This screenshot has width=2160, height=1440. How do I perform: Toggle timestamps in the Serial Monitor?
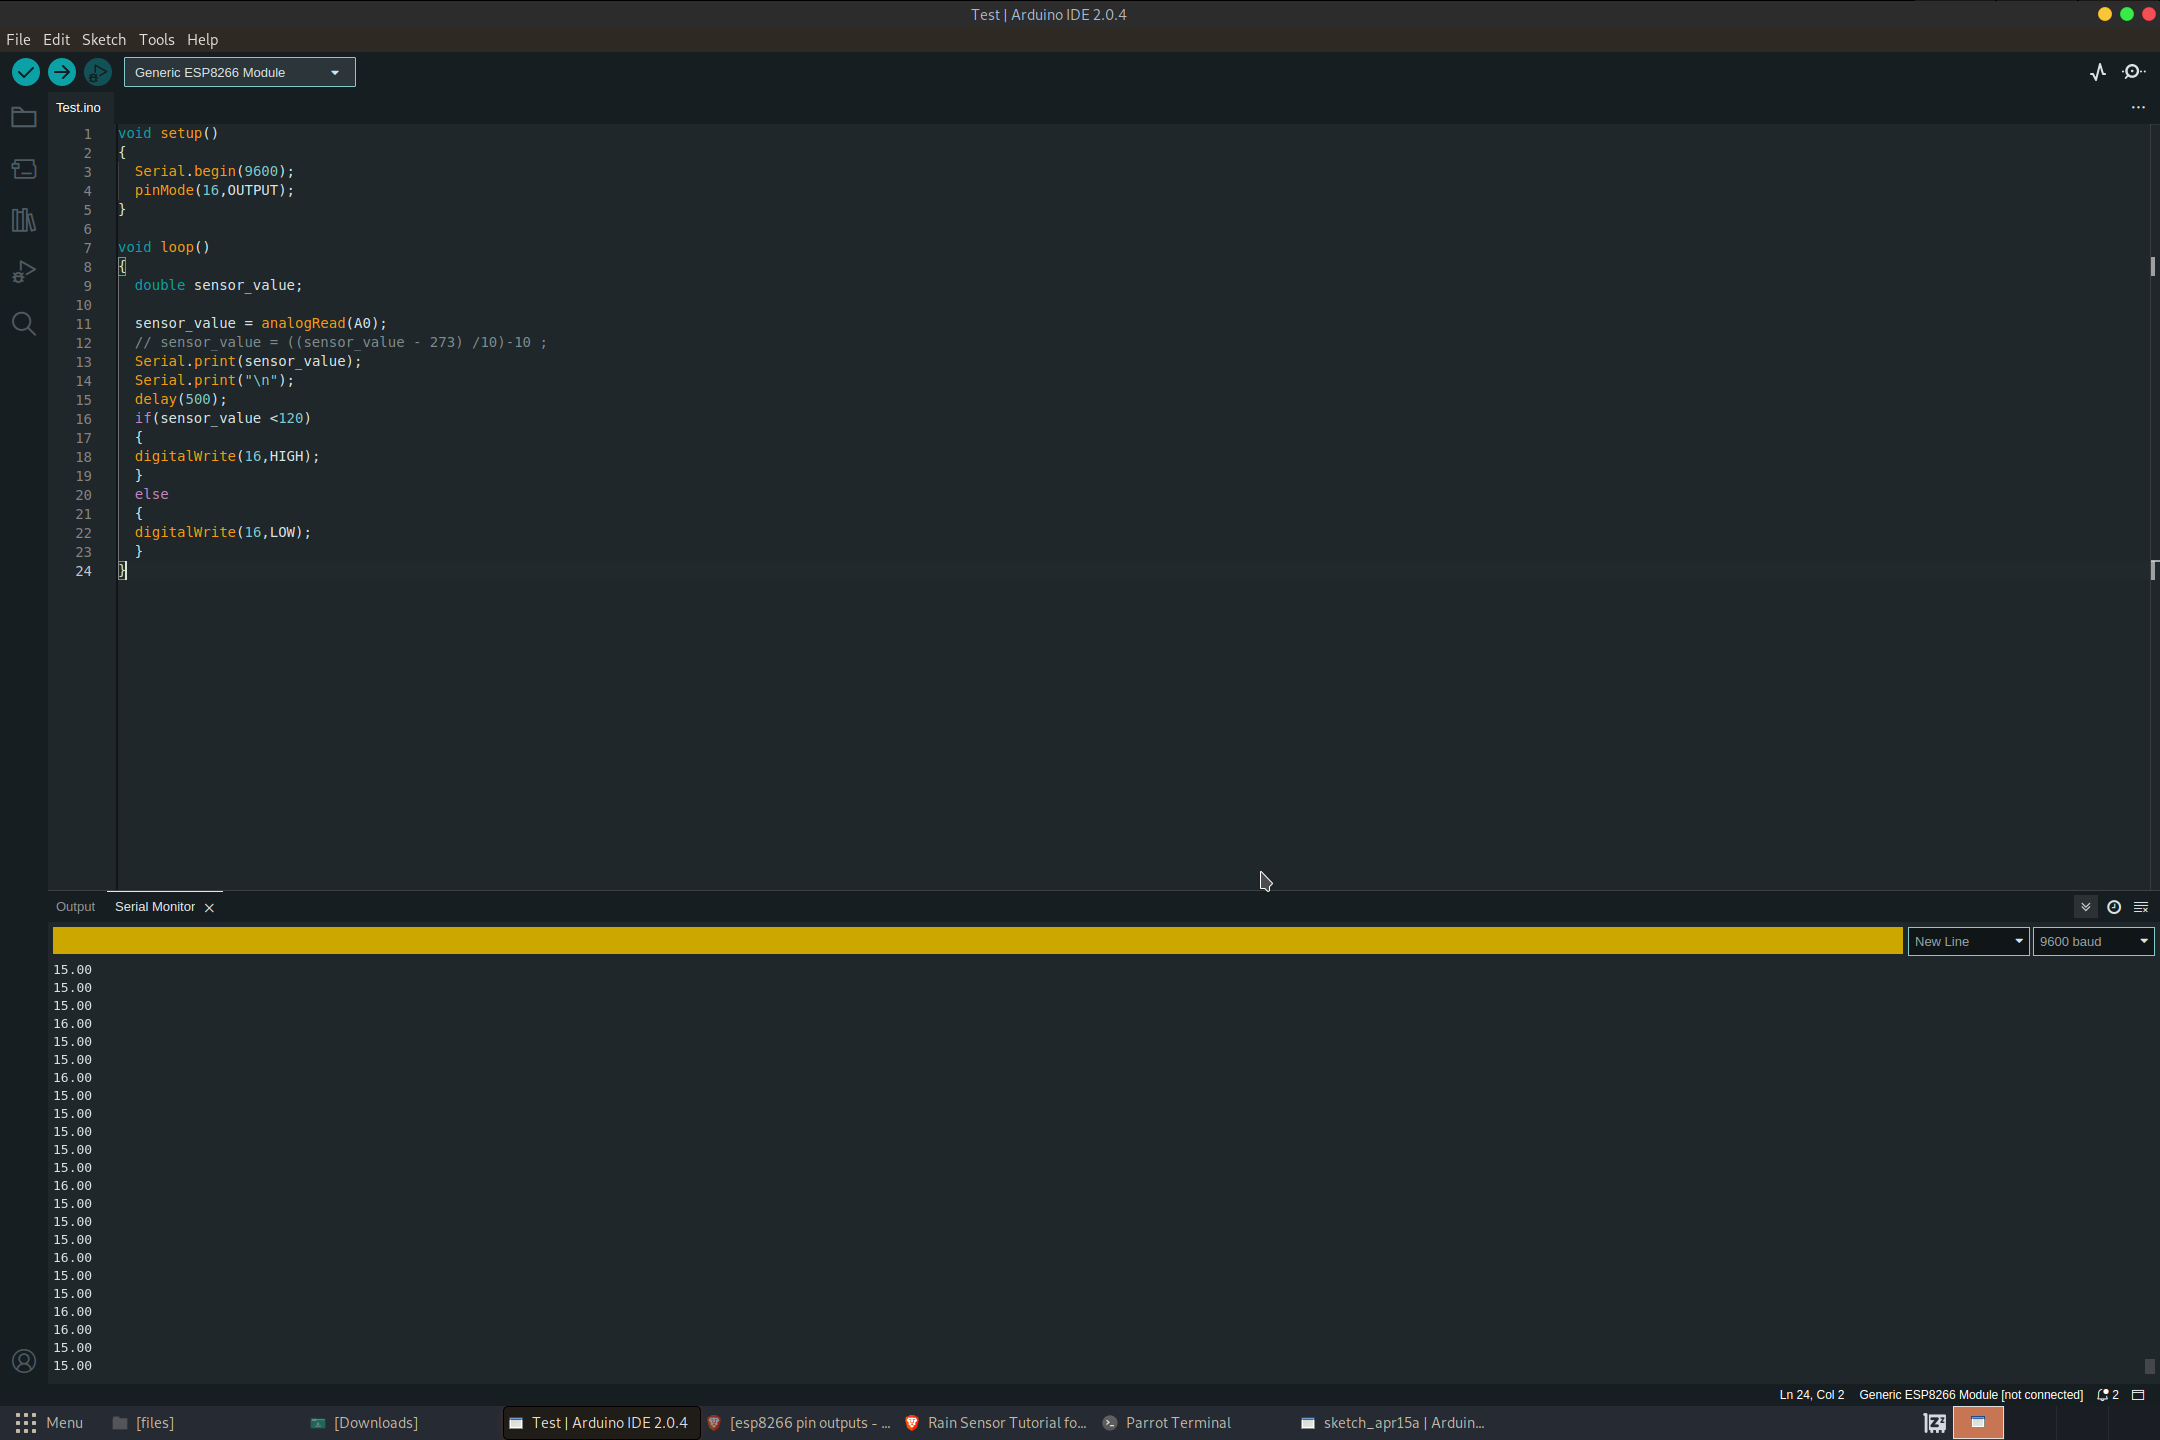click(2113, 907)
